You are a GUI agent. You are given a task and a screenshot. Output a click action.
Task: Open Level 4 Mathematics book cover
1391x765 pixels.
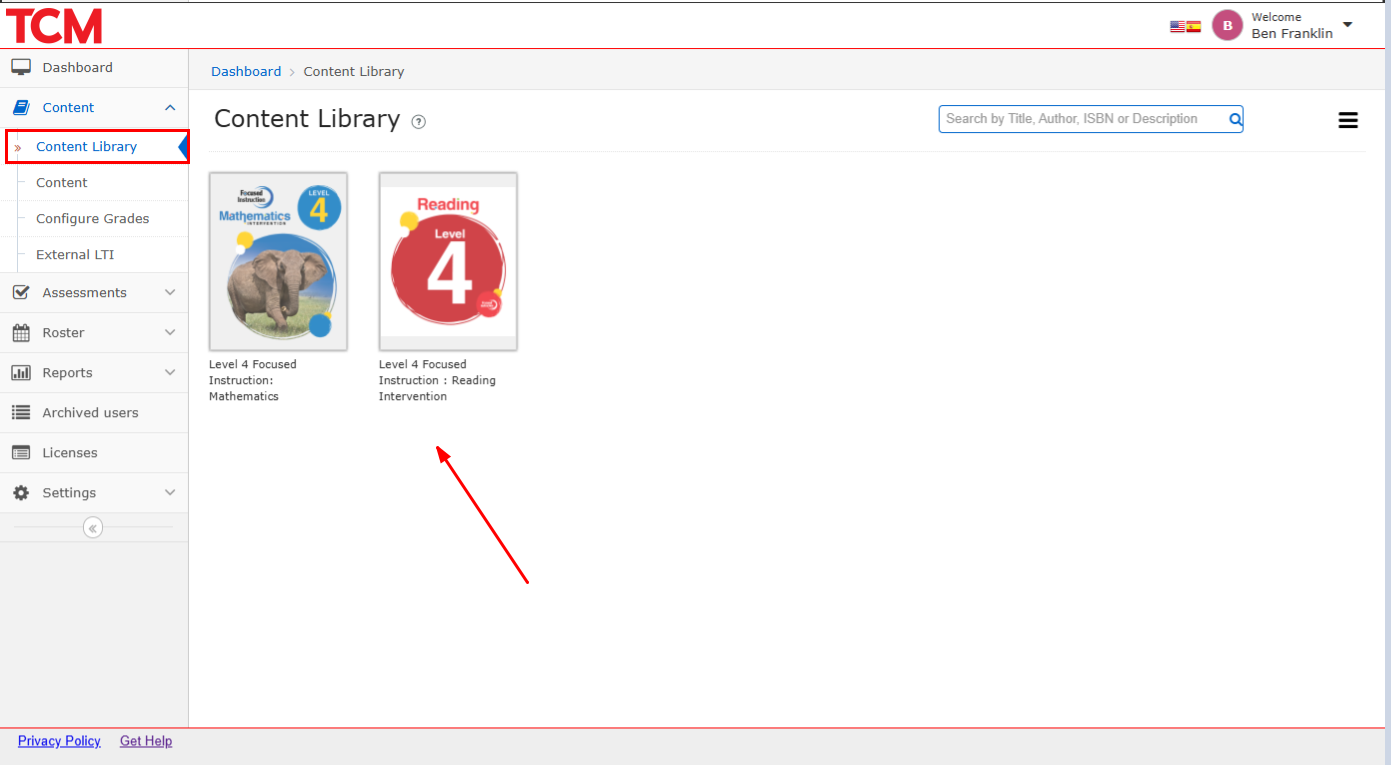pyautogui.click(x=278, y=261)
